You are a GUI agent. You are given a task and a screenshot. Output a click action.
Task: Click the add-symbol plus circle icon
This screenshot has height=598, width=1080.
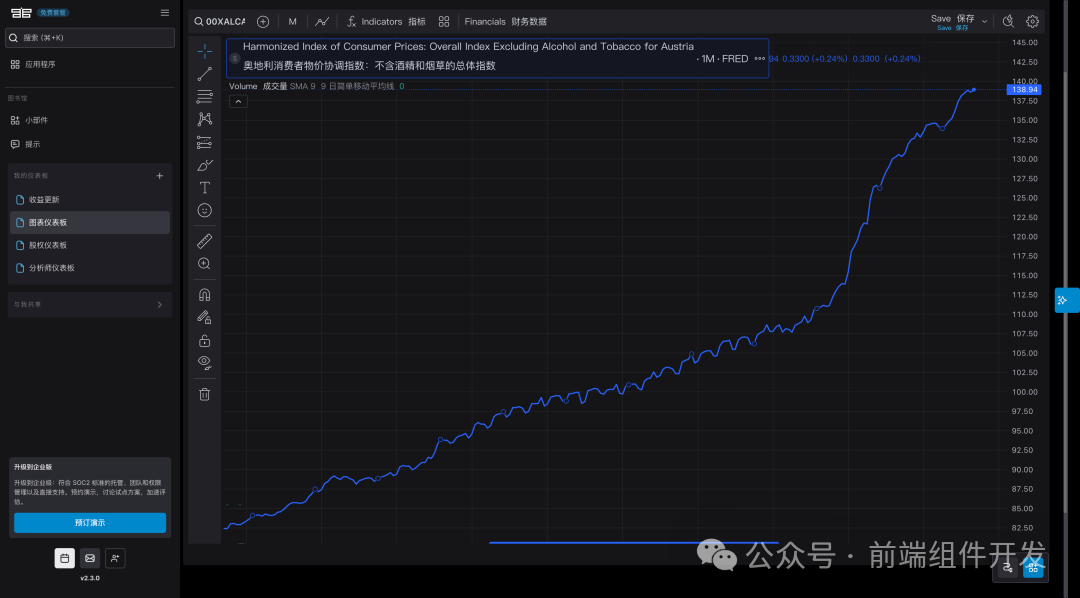tap(263, 21)
